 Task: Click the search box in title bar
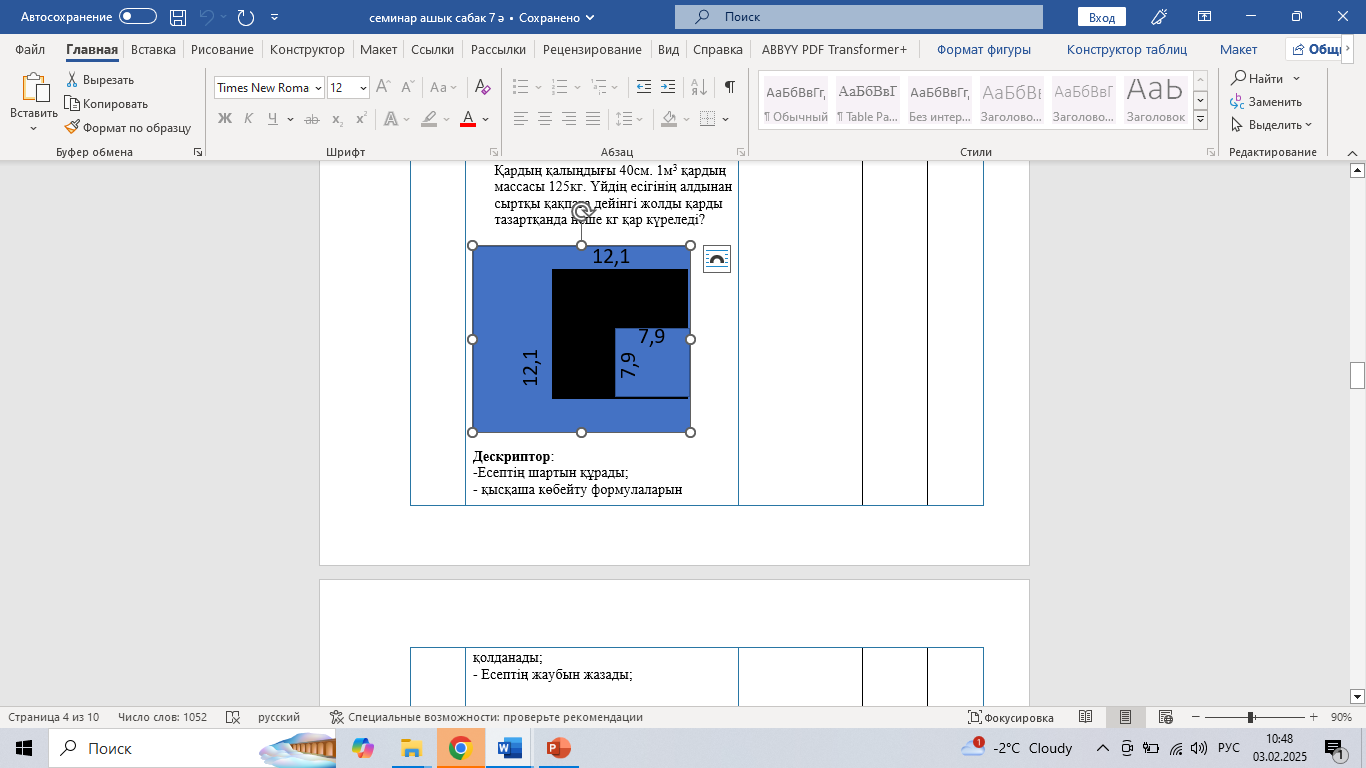pyautogui.click(x=858, y=17)
